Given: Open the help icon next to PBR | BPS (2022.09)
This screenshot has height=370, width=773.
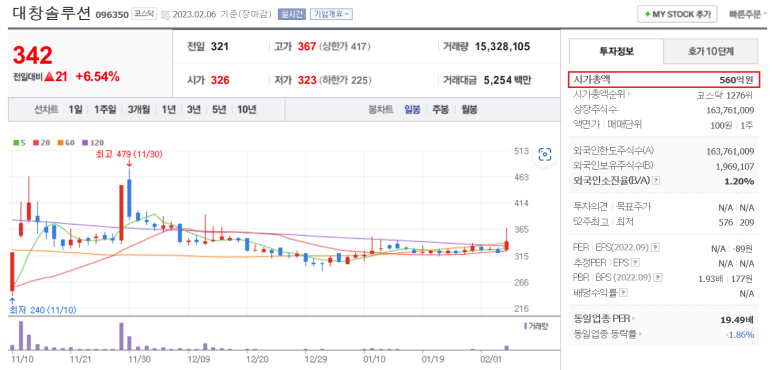Looking at the screenshot, I should pyautogui.click(x=658, y=278).
